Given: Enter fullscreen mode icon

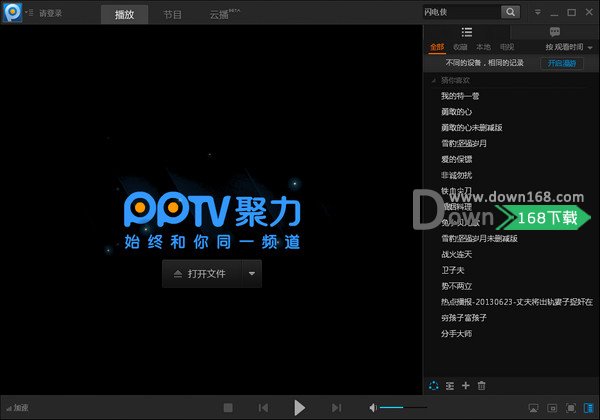Looking at the screenshot, I should (x=571, y=408).
